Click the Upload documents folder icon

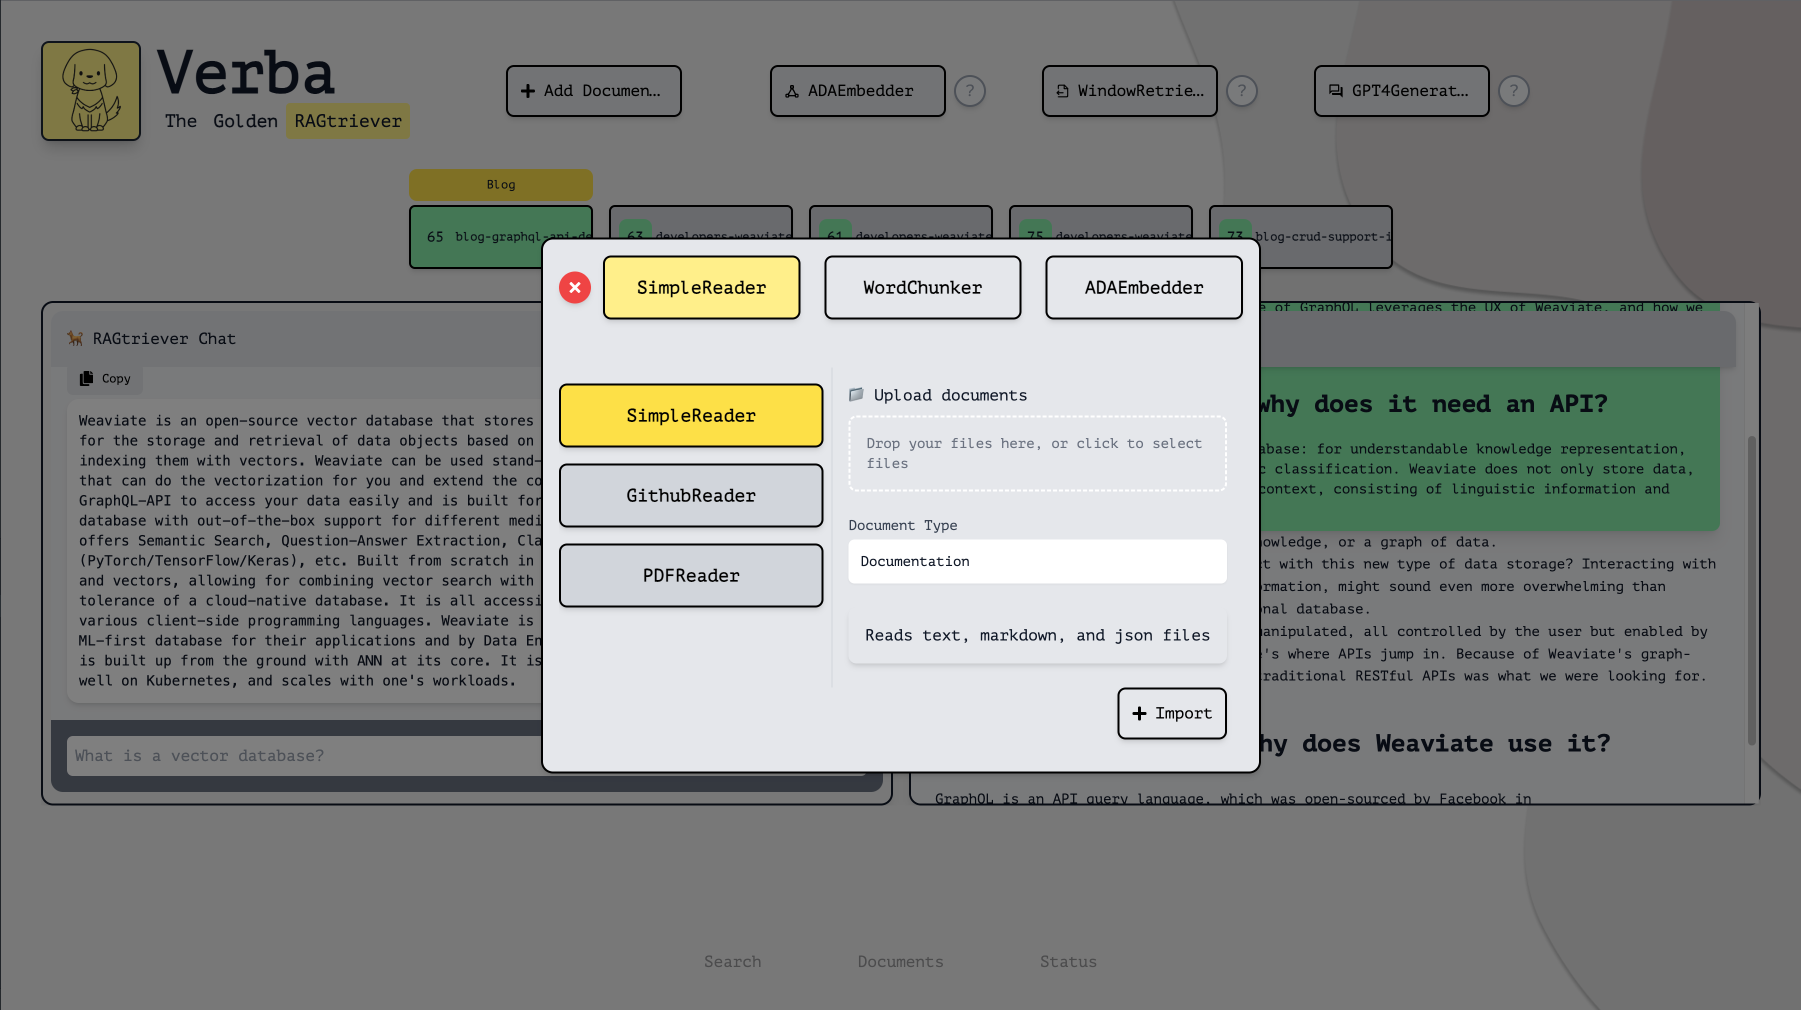[856, 395]
